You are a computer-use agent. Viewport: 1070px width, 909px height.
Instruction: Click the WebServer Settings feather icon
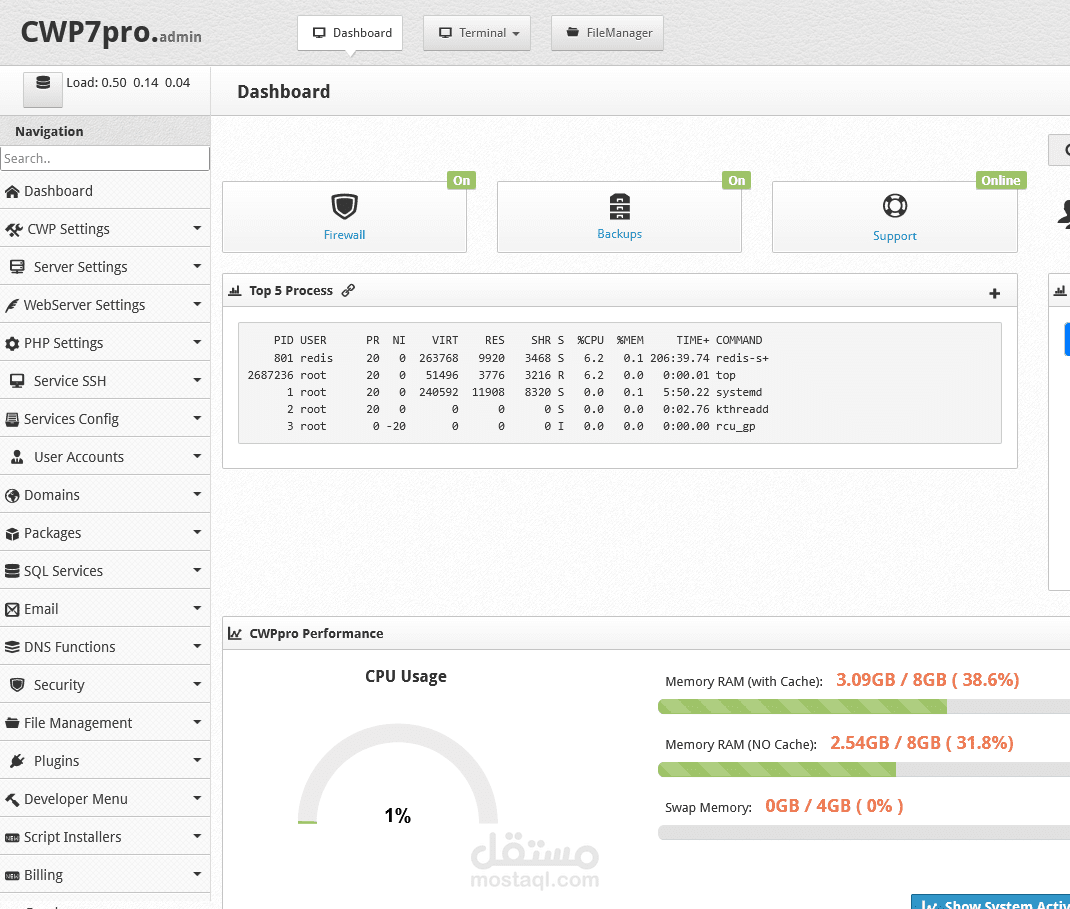(12, 306)
